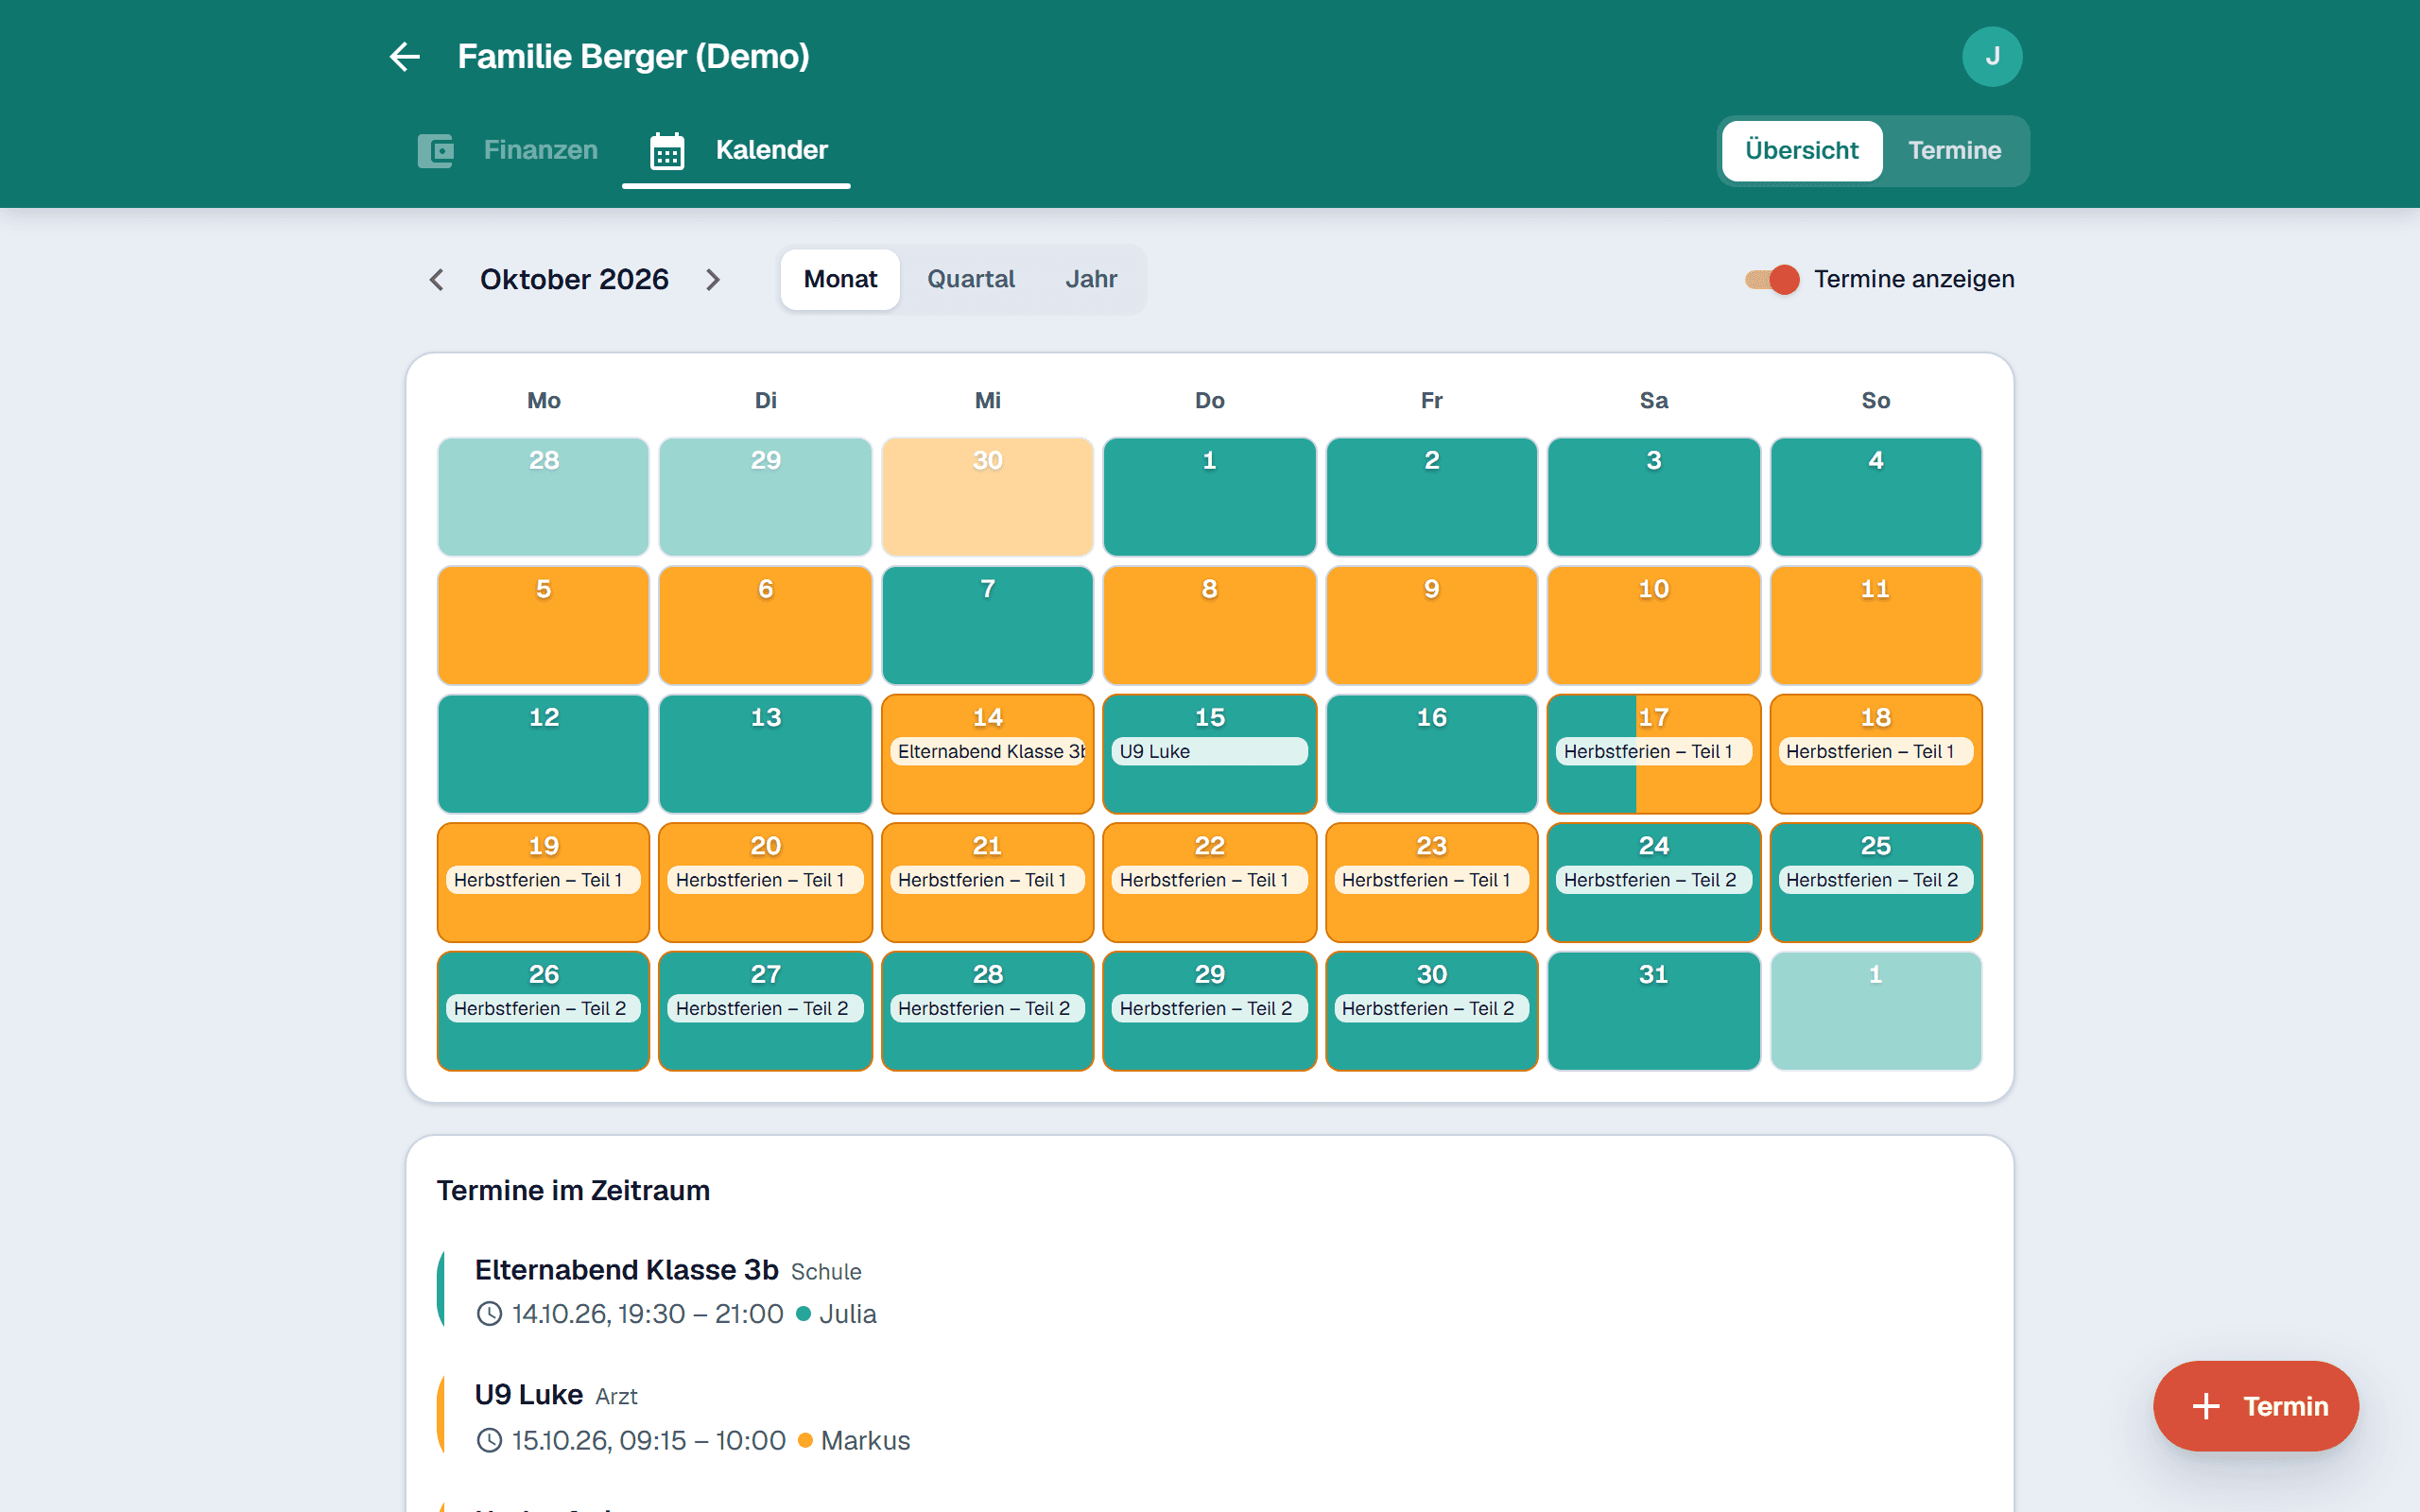
Task: Switch to Termine view
Action: (x=1954, y=151)
